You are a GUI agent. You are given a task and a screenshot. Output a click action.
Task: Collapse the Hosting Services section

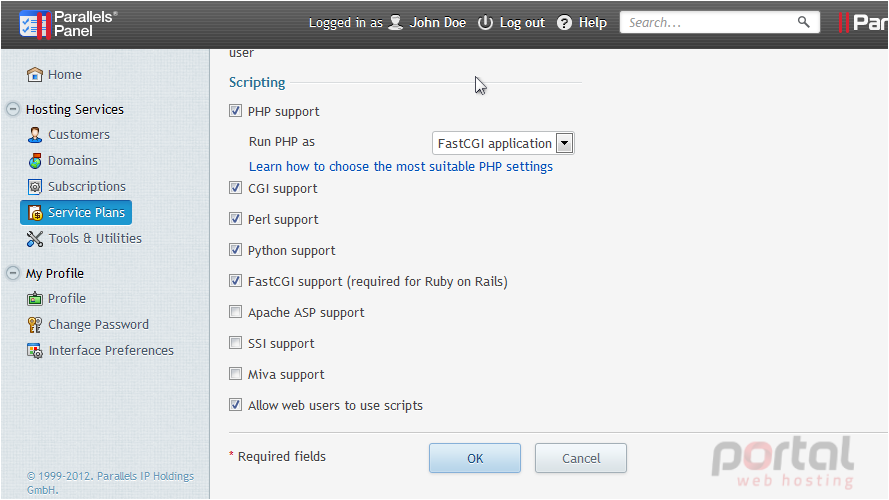coord(13,109)
